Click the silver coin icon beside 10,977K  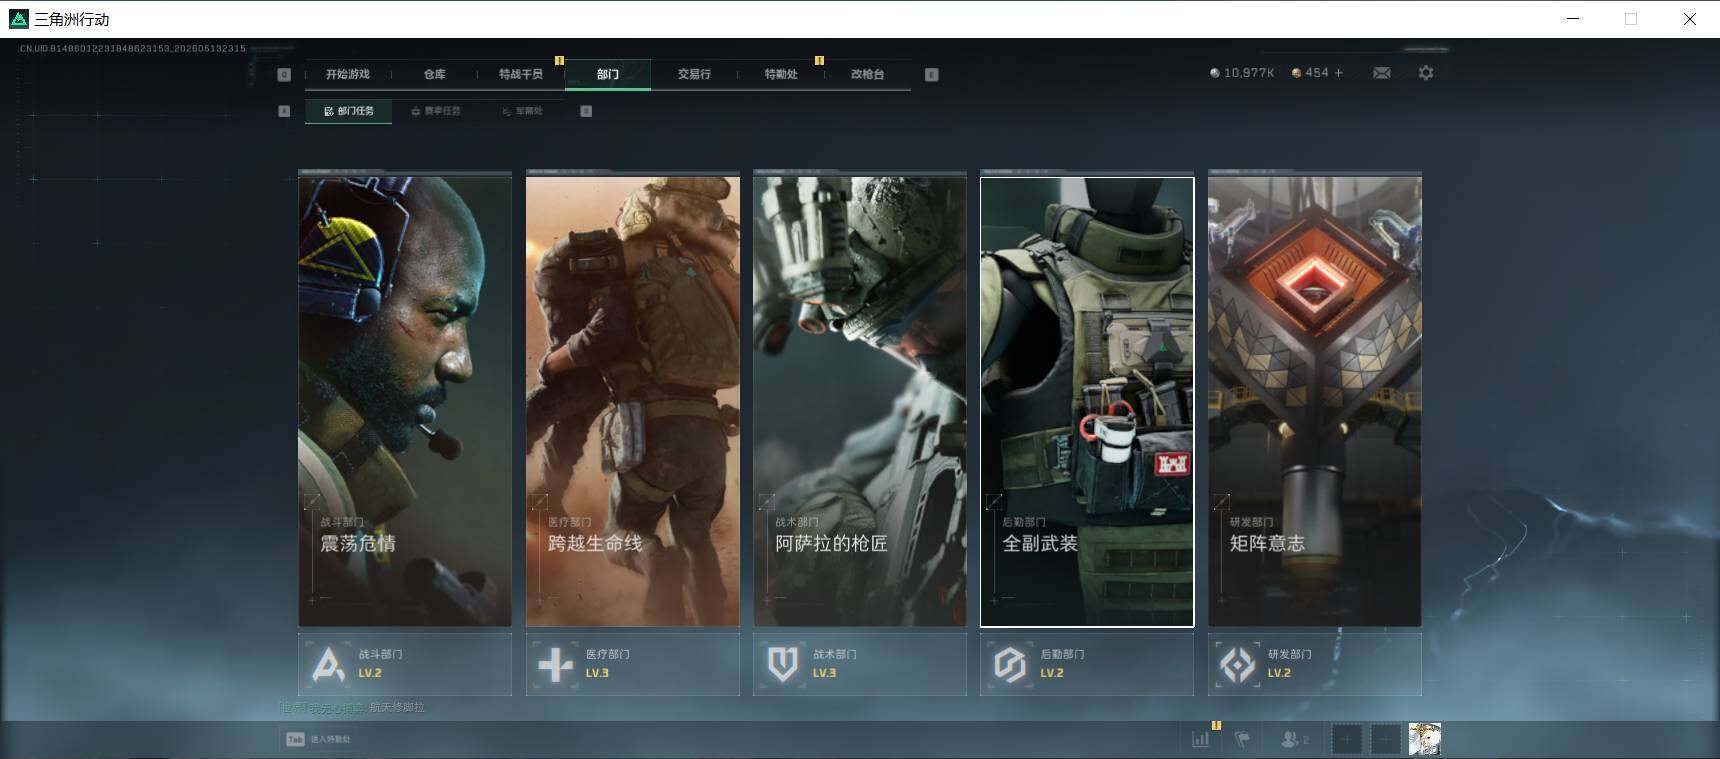1215,73
